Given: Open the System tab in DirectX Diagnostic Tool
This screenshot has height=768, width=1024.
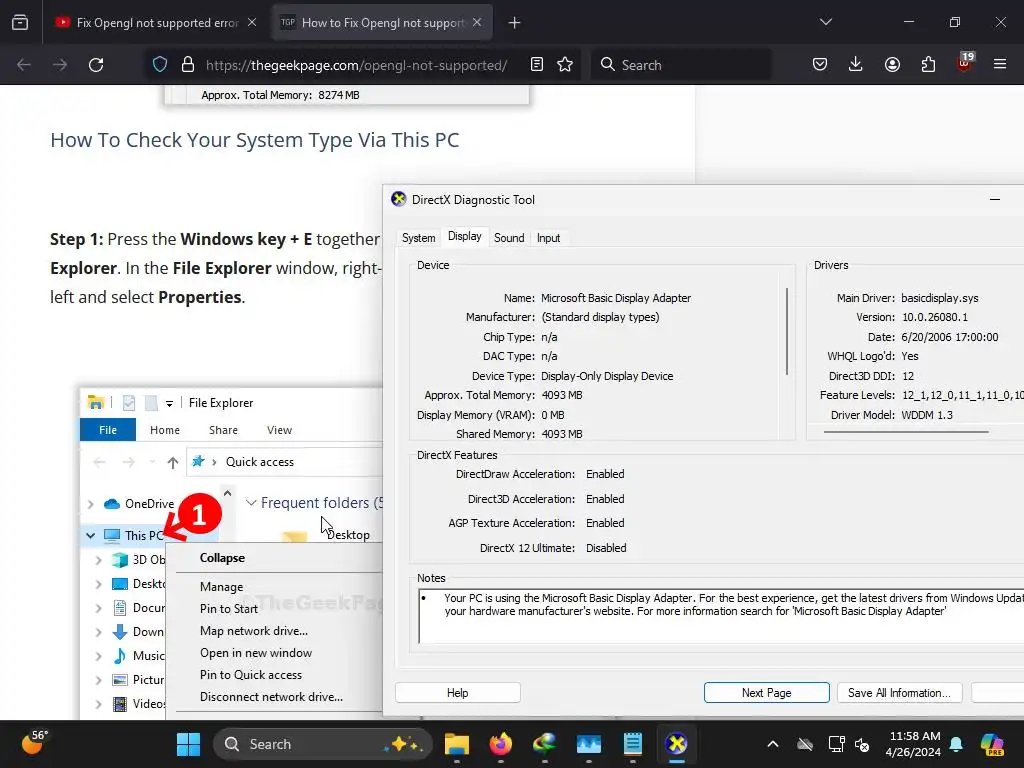Looking at the screenshot, I should 419,238.
